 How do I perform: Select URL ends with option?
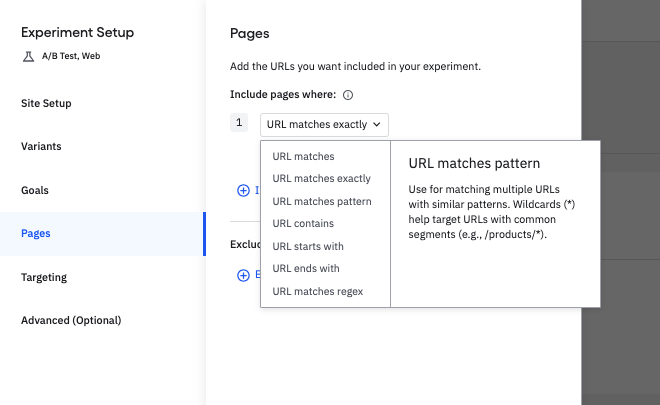click(306, 269)
